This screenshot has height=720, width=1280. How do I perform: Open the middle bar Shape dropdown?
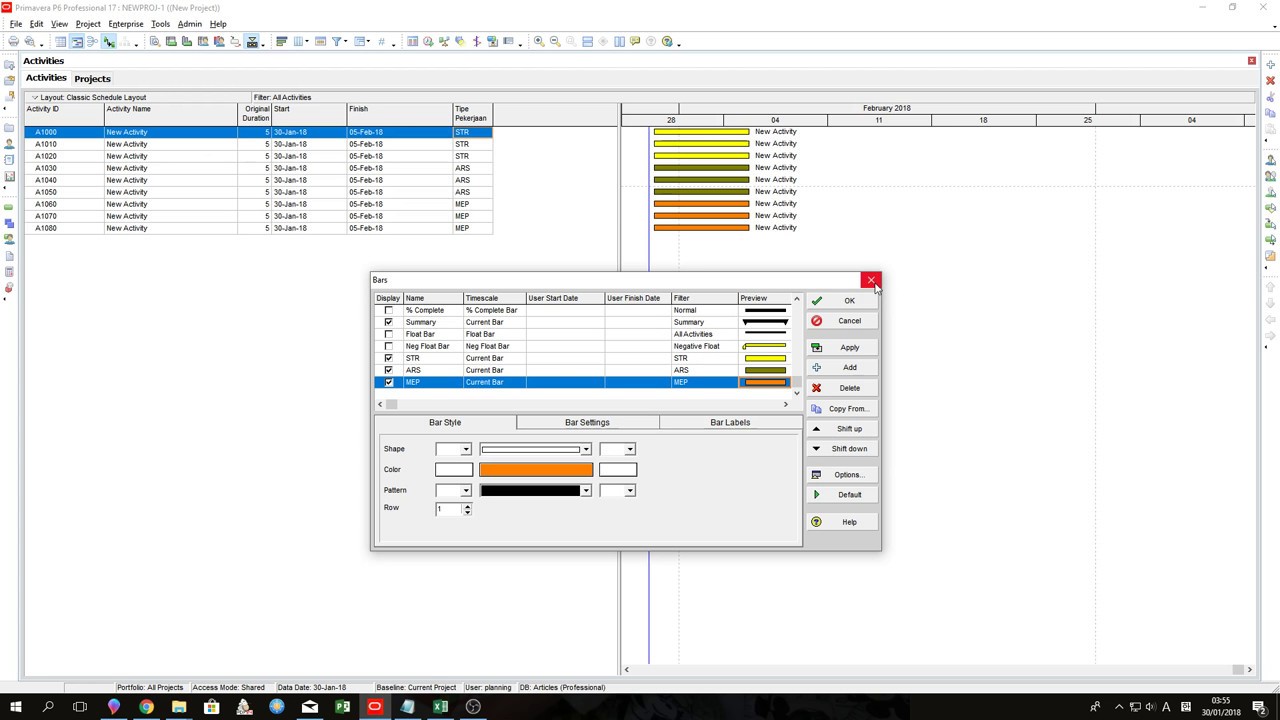click(x=586, y=450)
